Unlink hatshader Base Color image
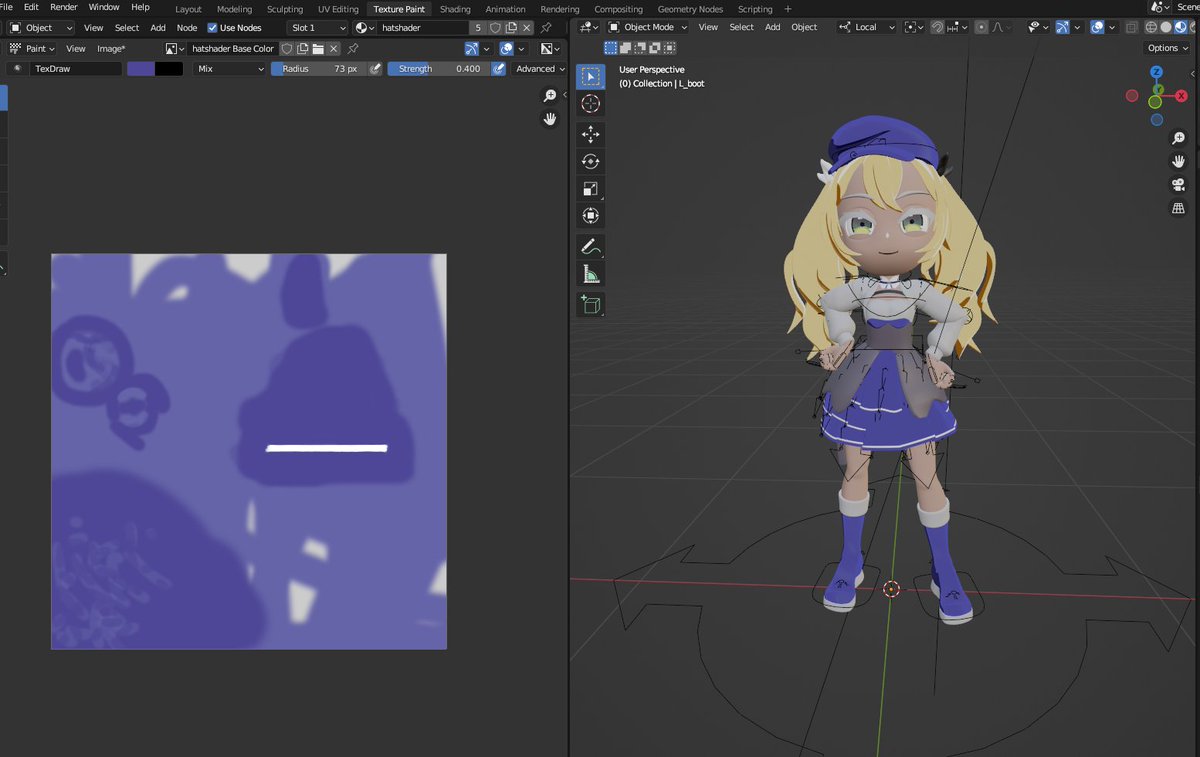1200x757 pixels. (x=334, y=48)
